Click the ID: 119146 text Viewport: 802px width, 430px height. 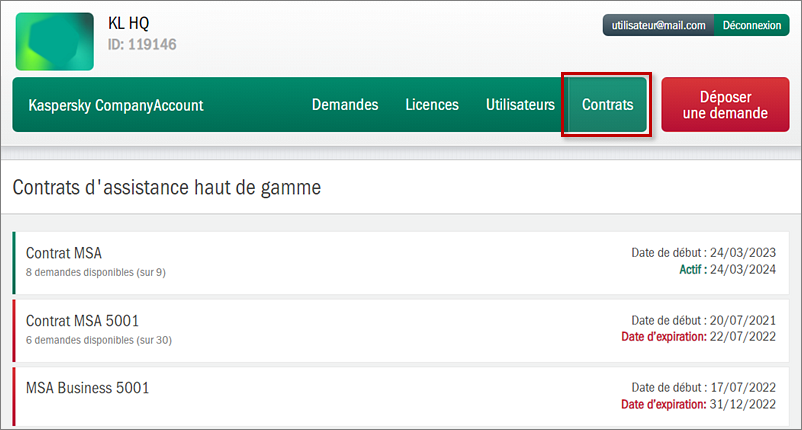tap(142, 44)
